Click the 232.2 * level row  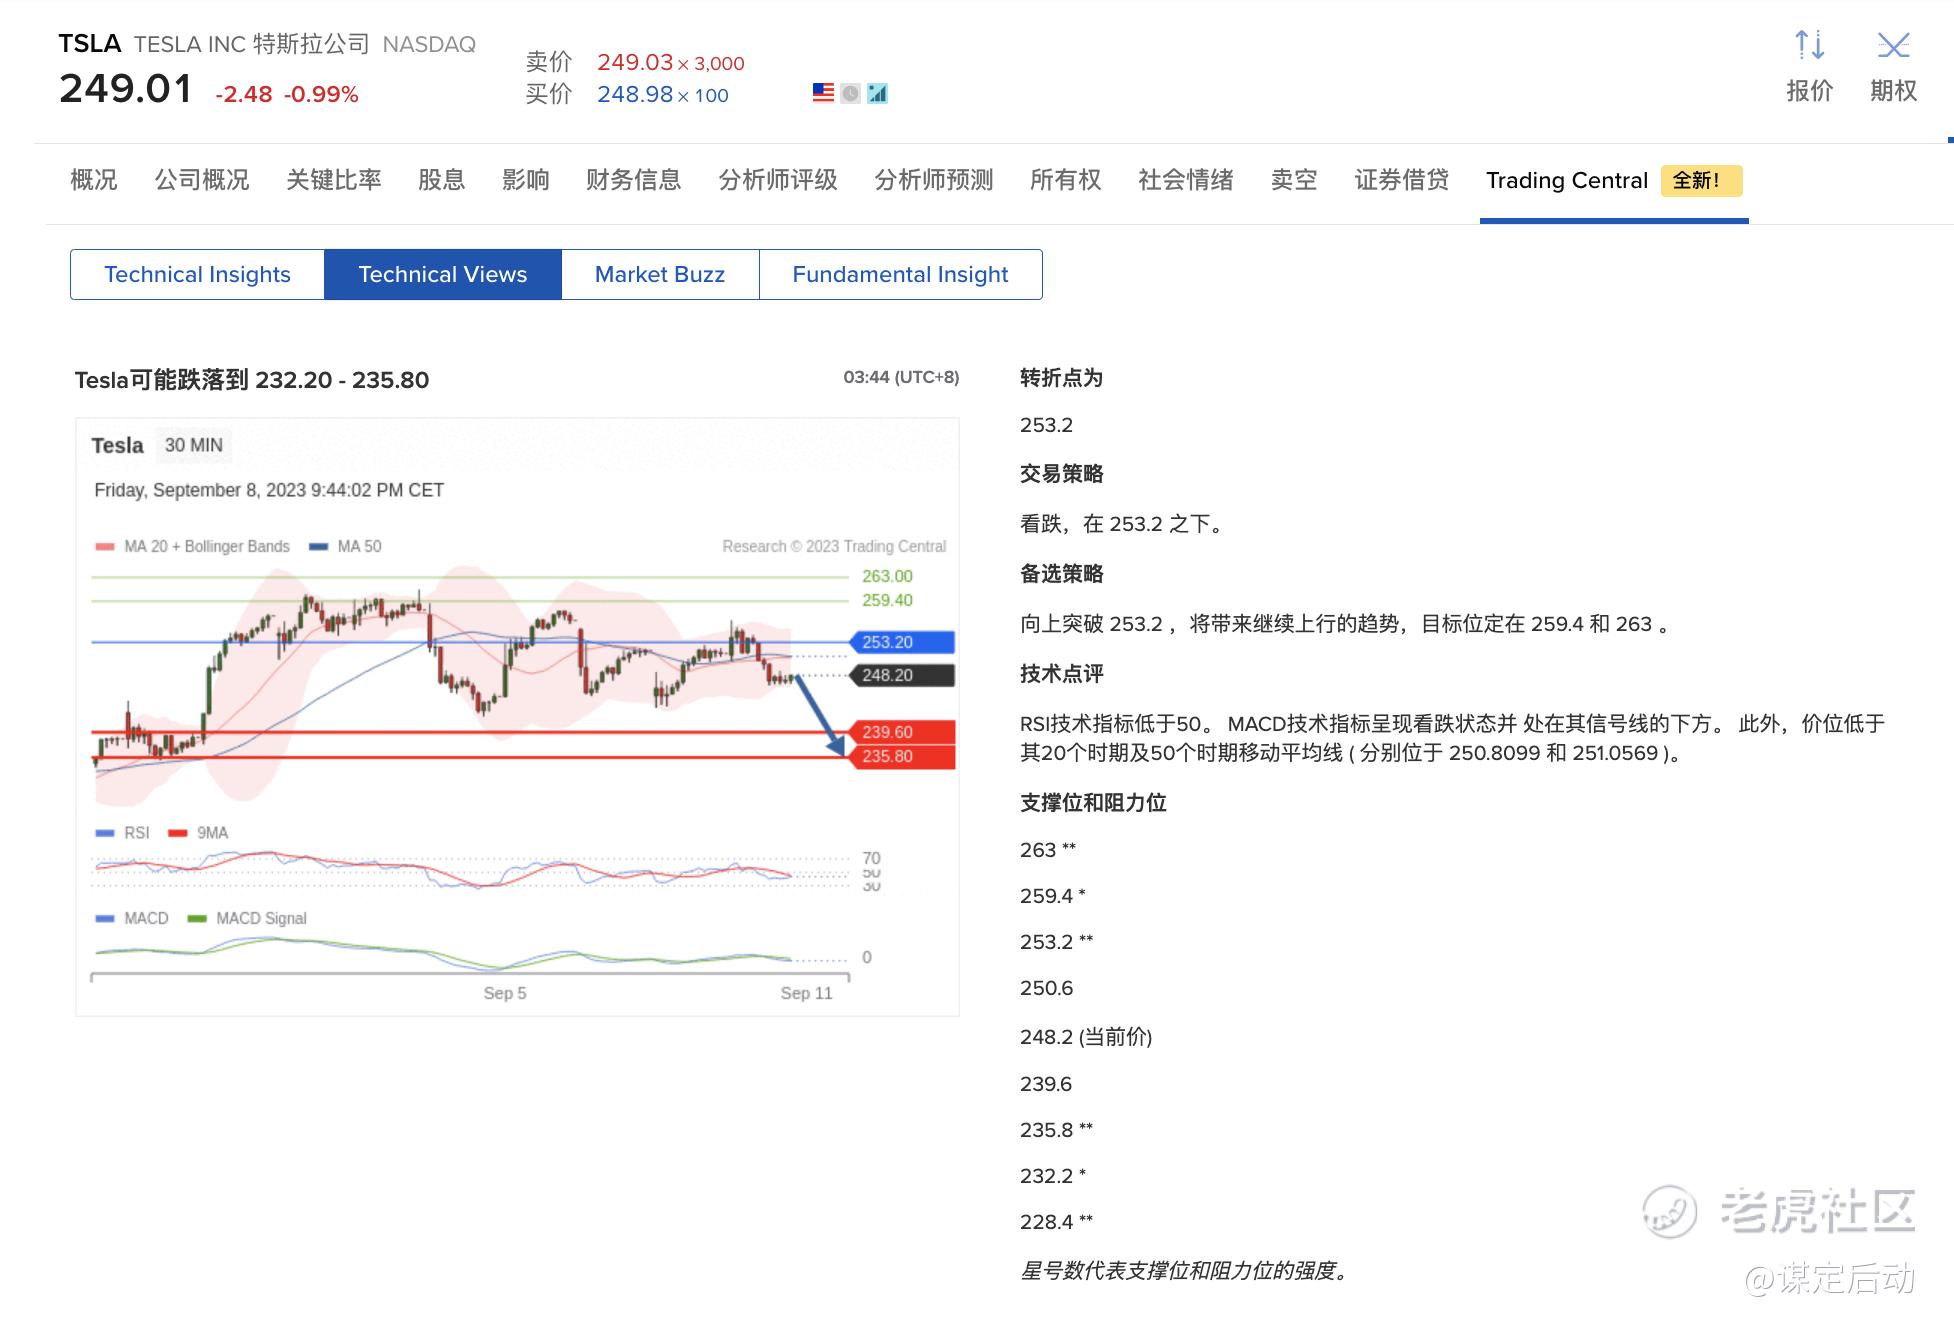(1053, 1176)
